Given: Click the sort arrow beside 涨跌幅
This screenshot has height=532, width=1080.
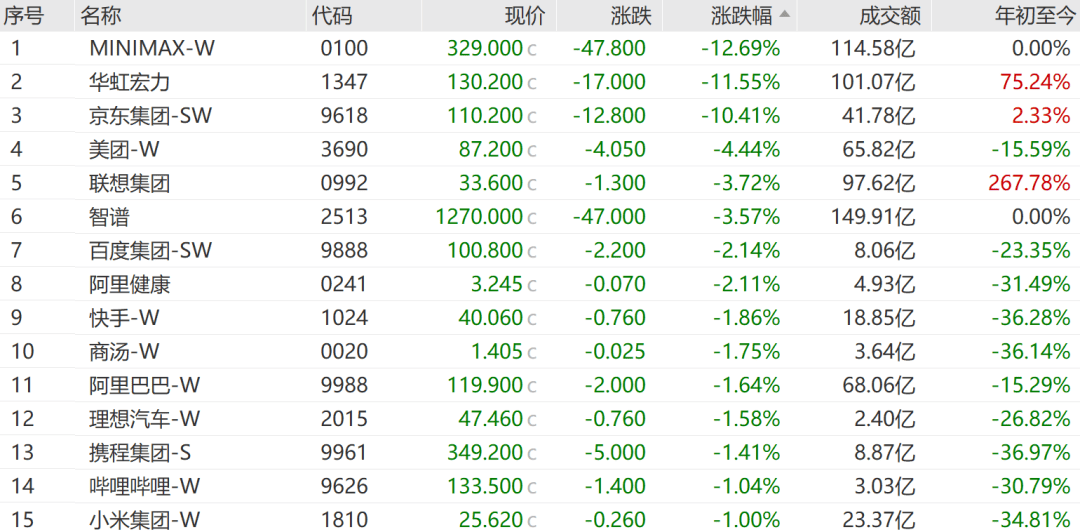Looking at the screenshot, I should [x=785, y=14].
